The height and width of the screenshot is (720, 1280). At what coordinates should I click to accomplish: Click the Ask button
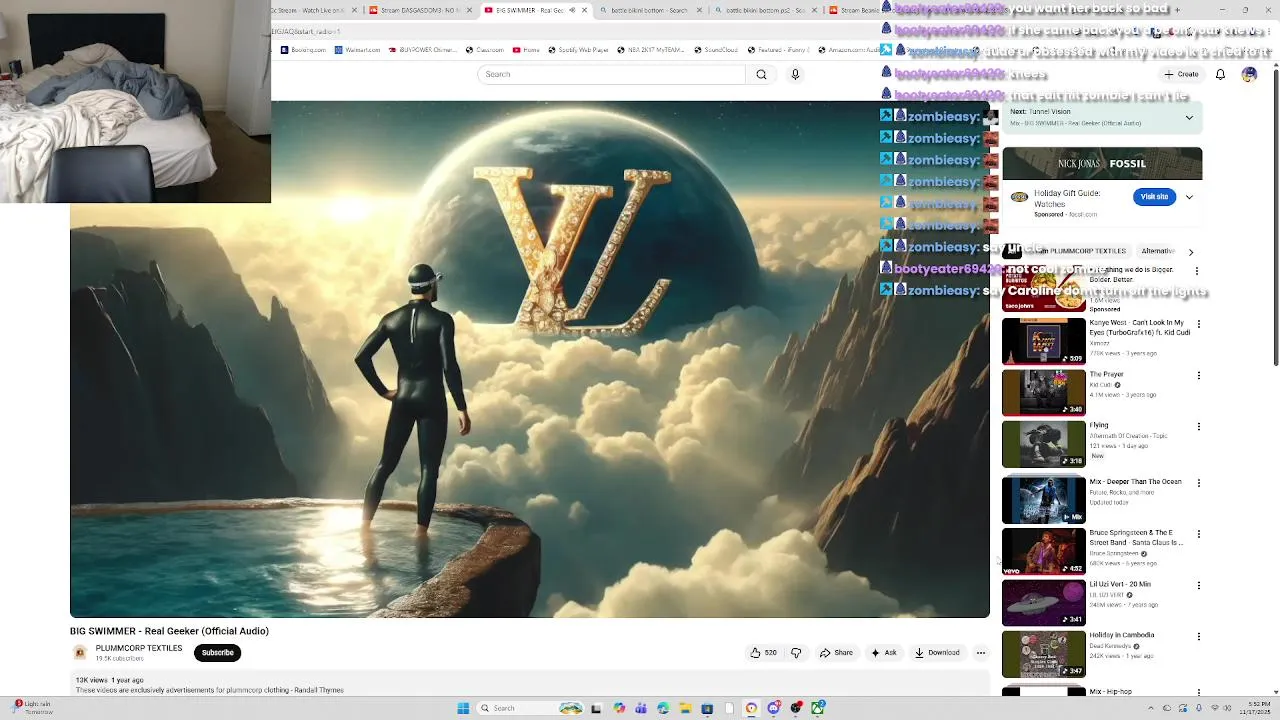[x=884, y=653]
